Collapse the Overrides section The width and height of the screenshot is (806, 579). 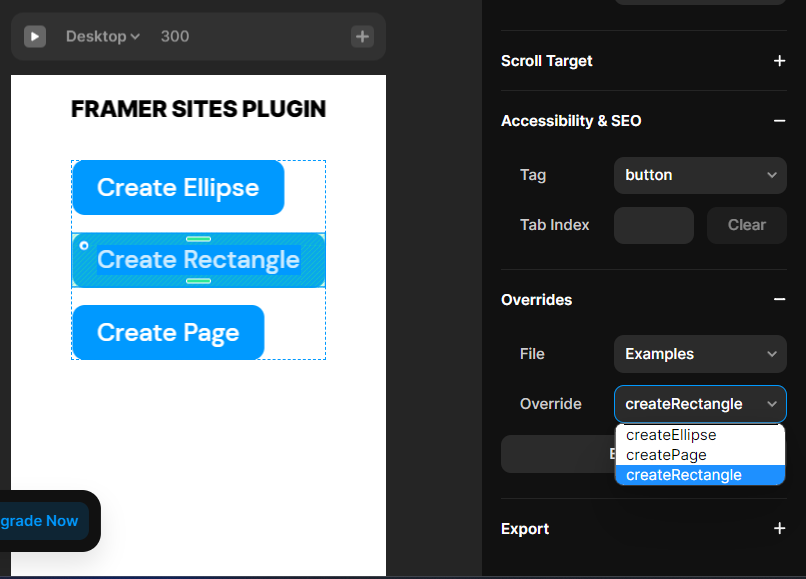(x=779, y=299)
